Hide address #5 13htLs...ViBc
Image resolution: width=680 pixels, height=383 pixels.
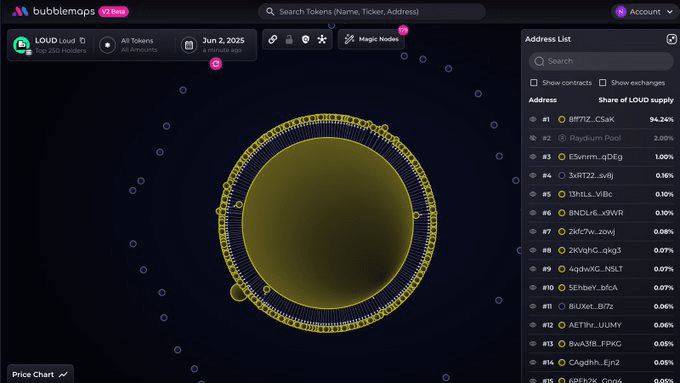[x=533, y=194]
